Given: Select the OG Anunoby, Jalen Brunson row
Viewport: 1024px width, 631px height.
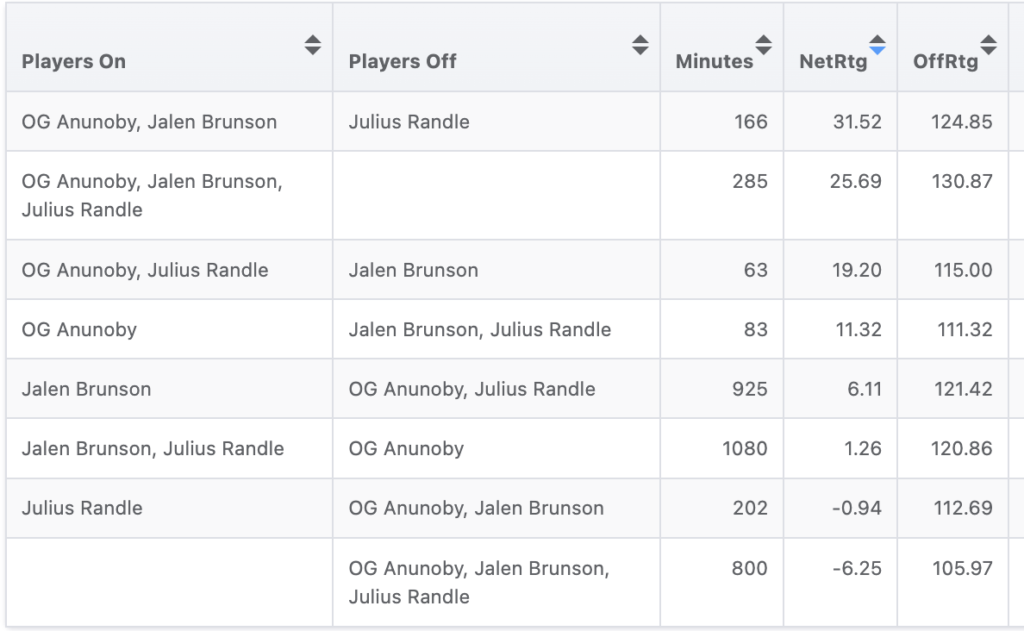Looking at the screenshot, I should click(x=149, y=122).
